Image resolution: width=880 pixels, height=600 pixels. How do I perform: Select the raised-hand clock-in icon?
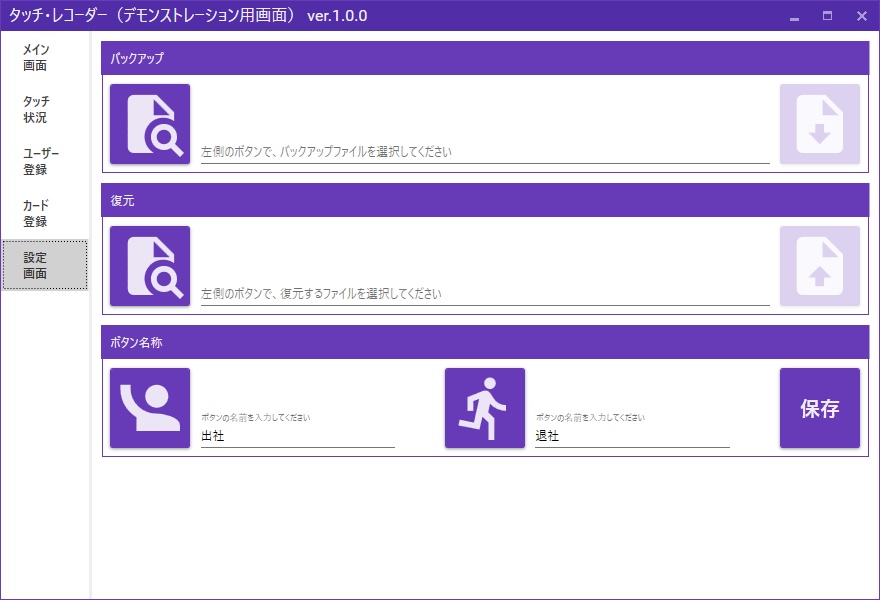pos(149,409)
